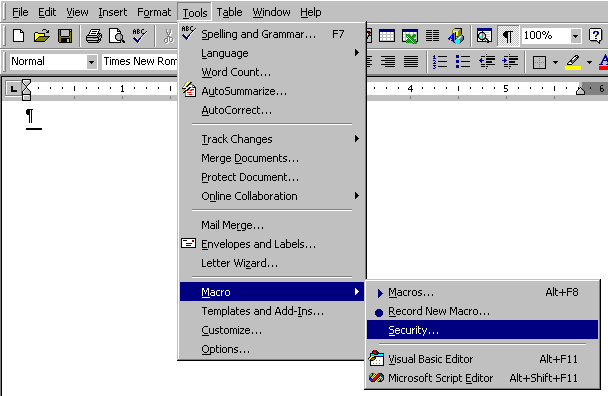Screen dimensions: 608x396
Task: Toggle the Bullets list icon
Action: pyautogui.click(x=463, y=62)
